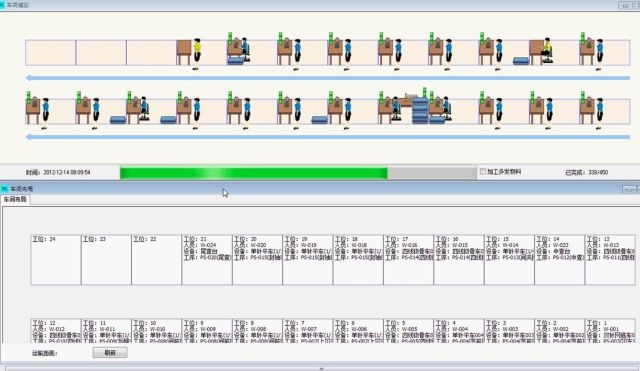Select layout cell 工位 6 with W-006

coord(358,331)
